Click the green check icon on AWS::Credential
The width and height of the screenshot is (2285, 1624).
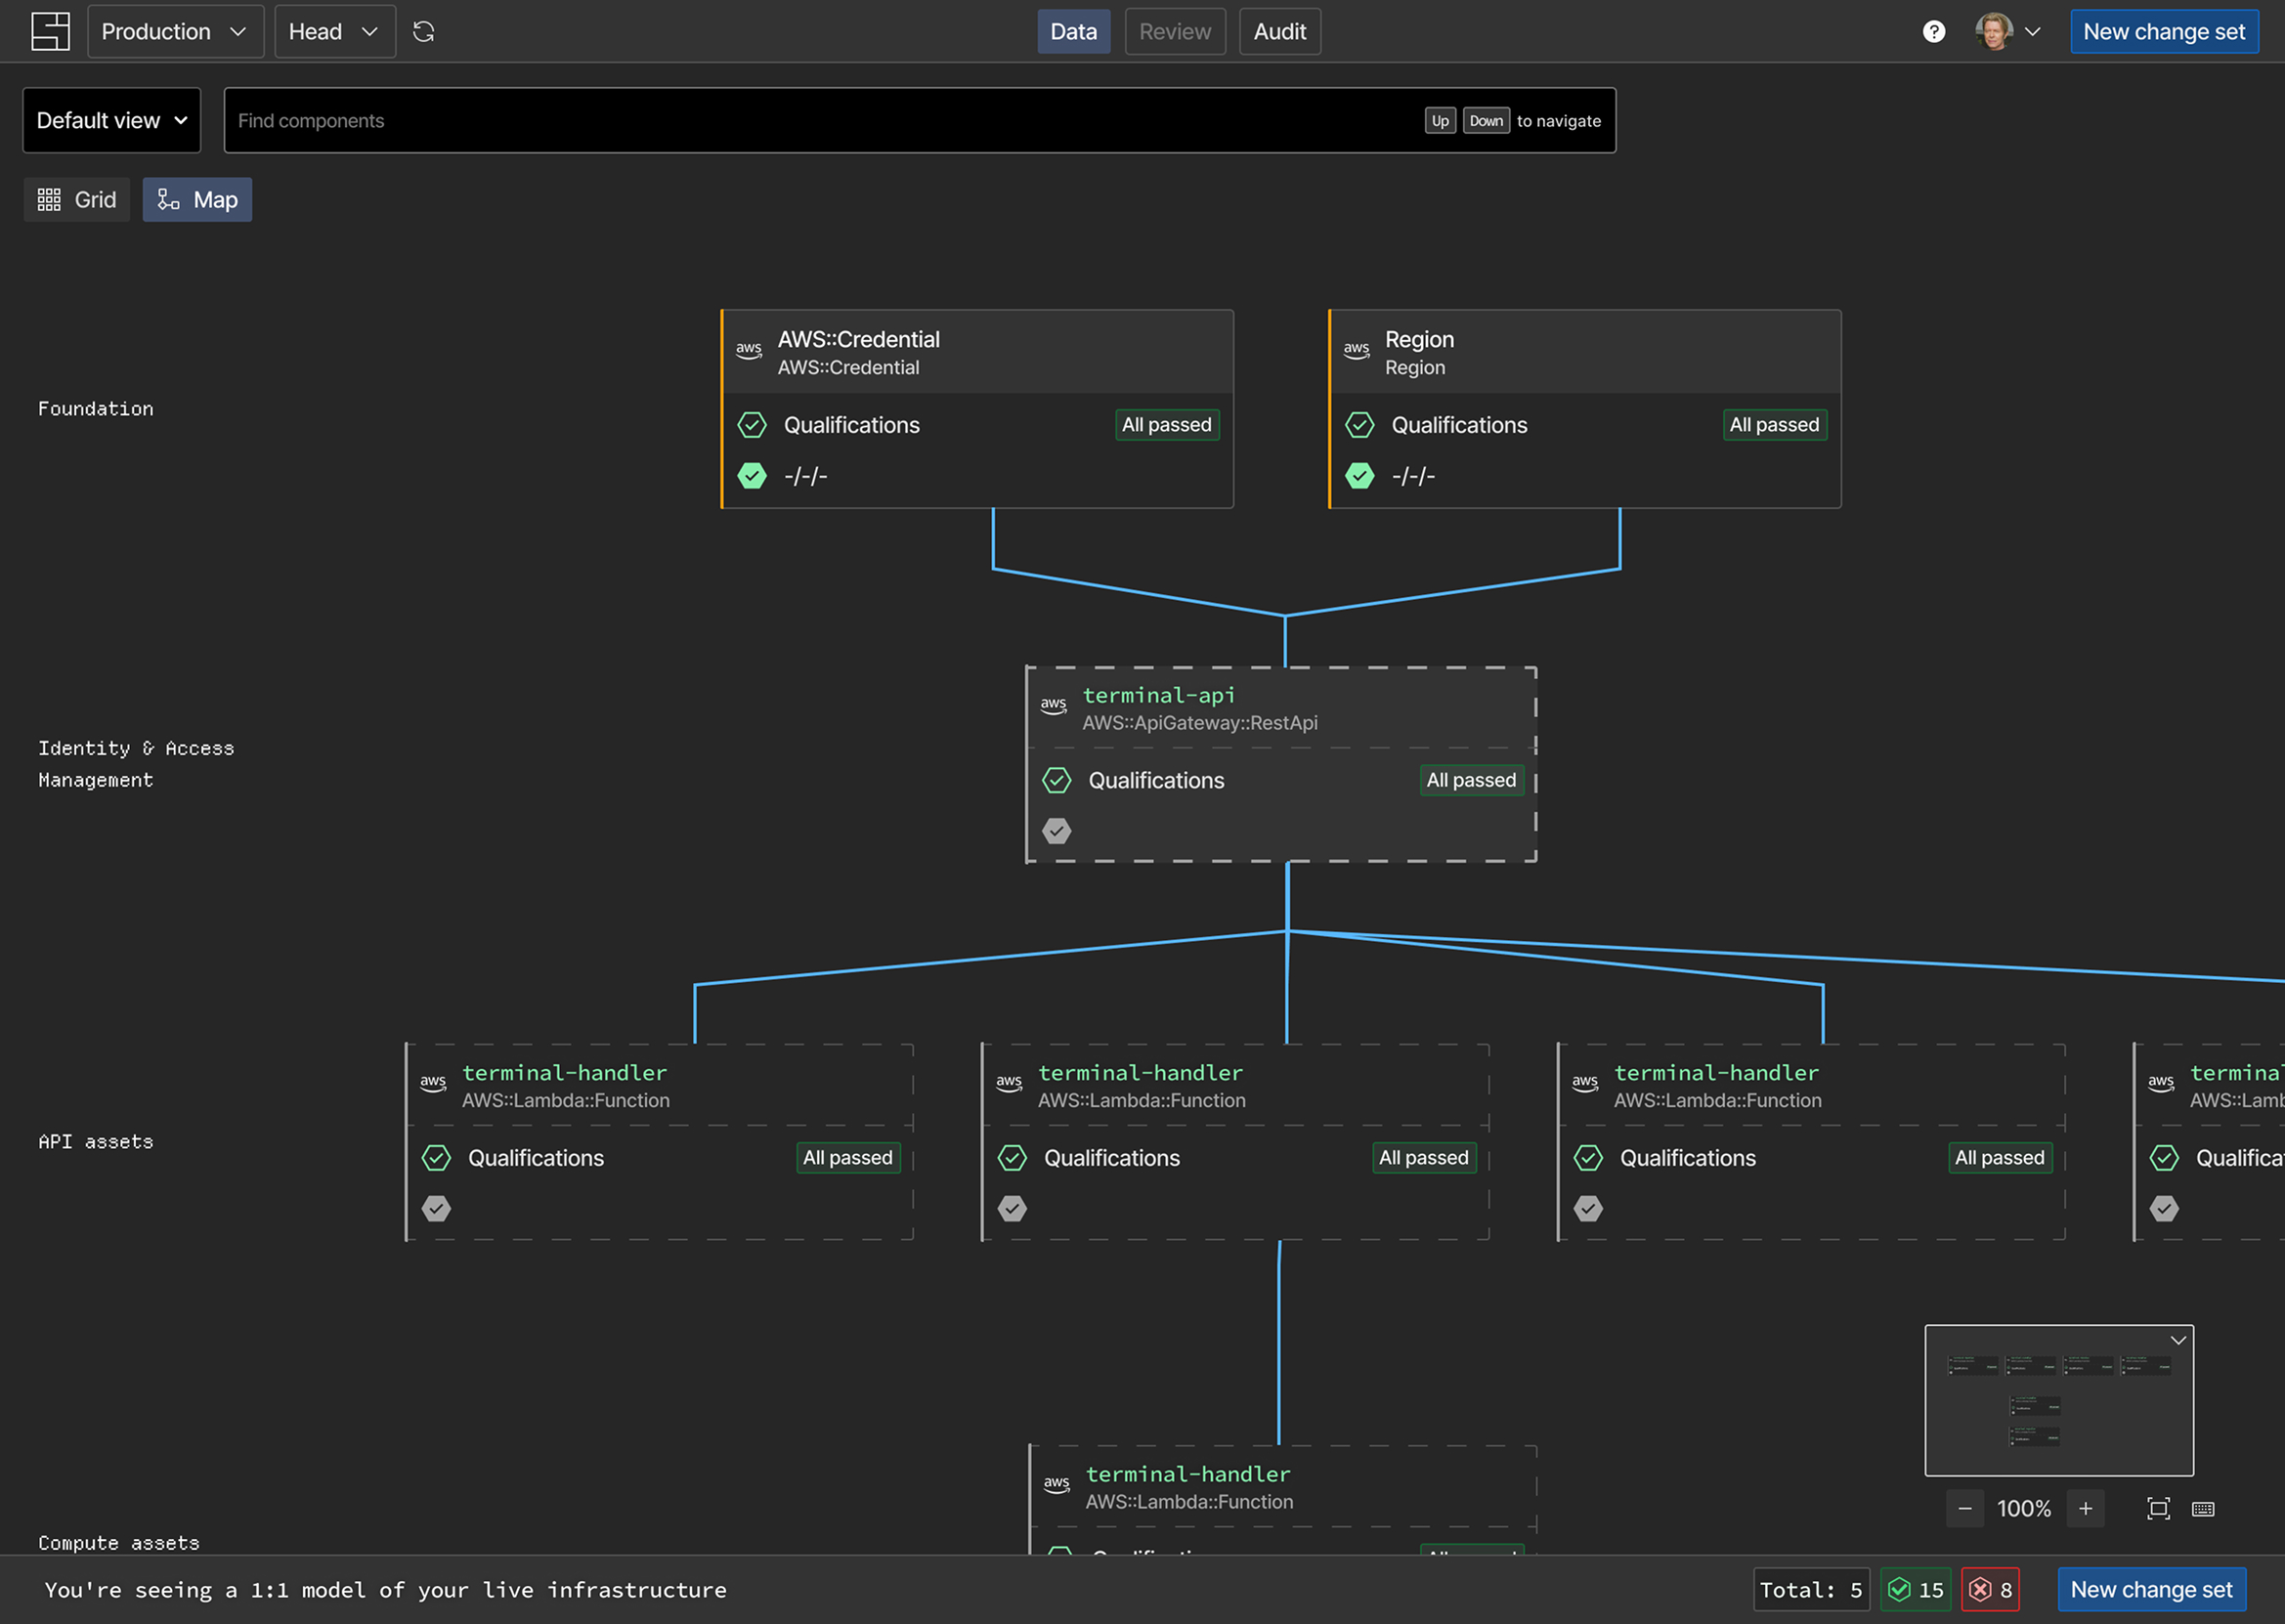click(x=752, y=476)
